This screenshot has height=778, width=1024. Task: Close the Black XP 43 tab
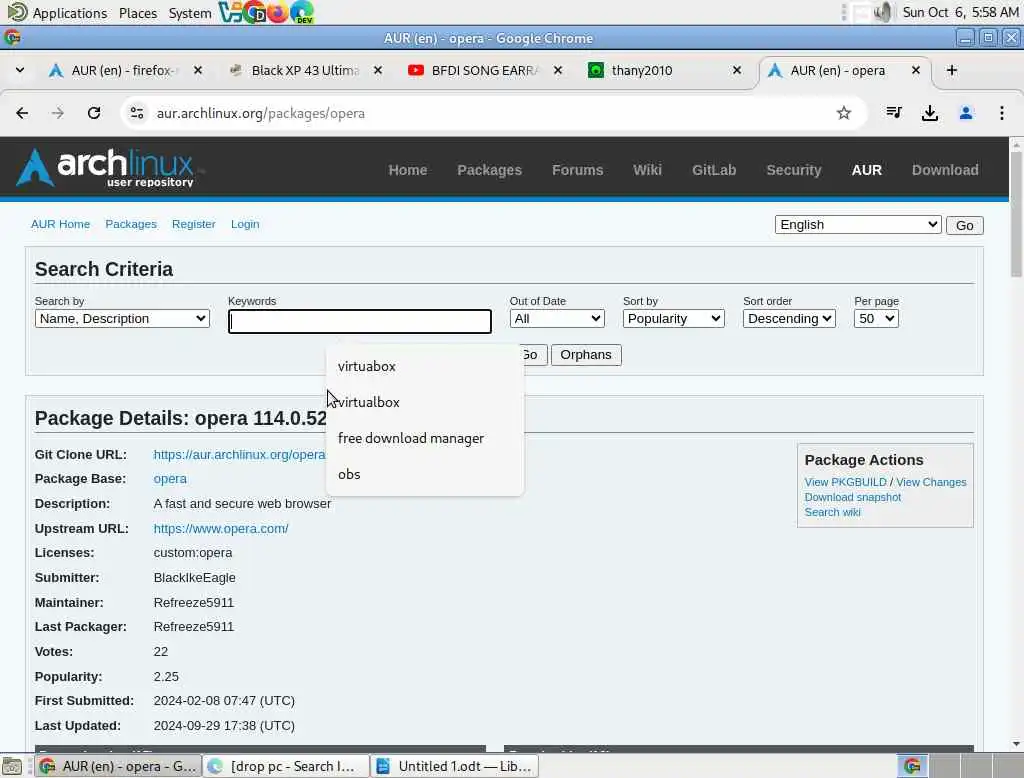point(377,70)
